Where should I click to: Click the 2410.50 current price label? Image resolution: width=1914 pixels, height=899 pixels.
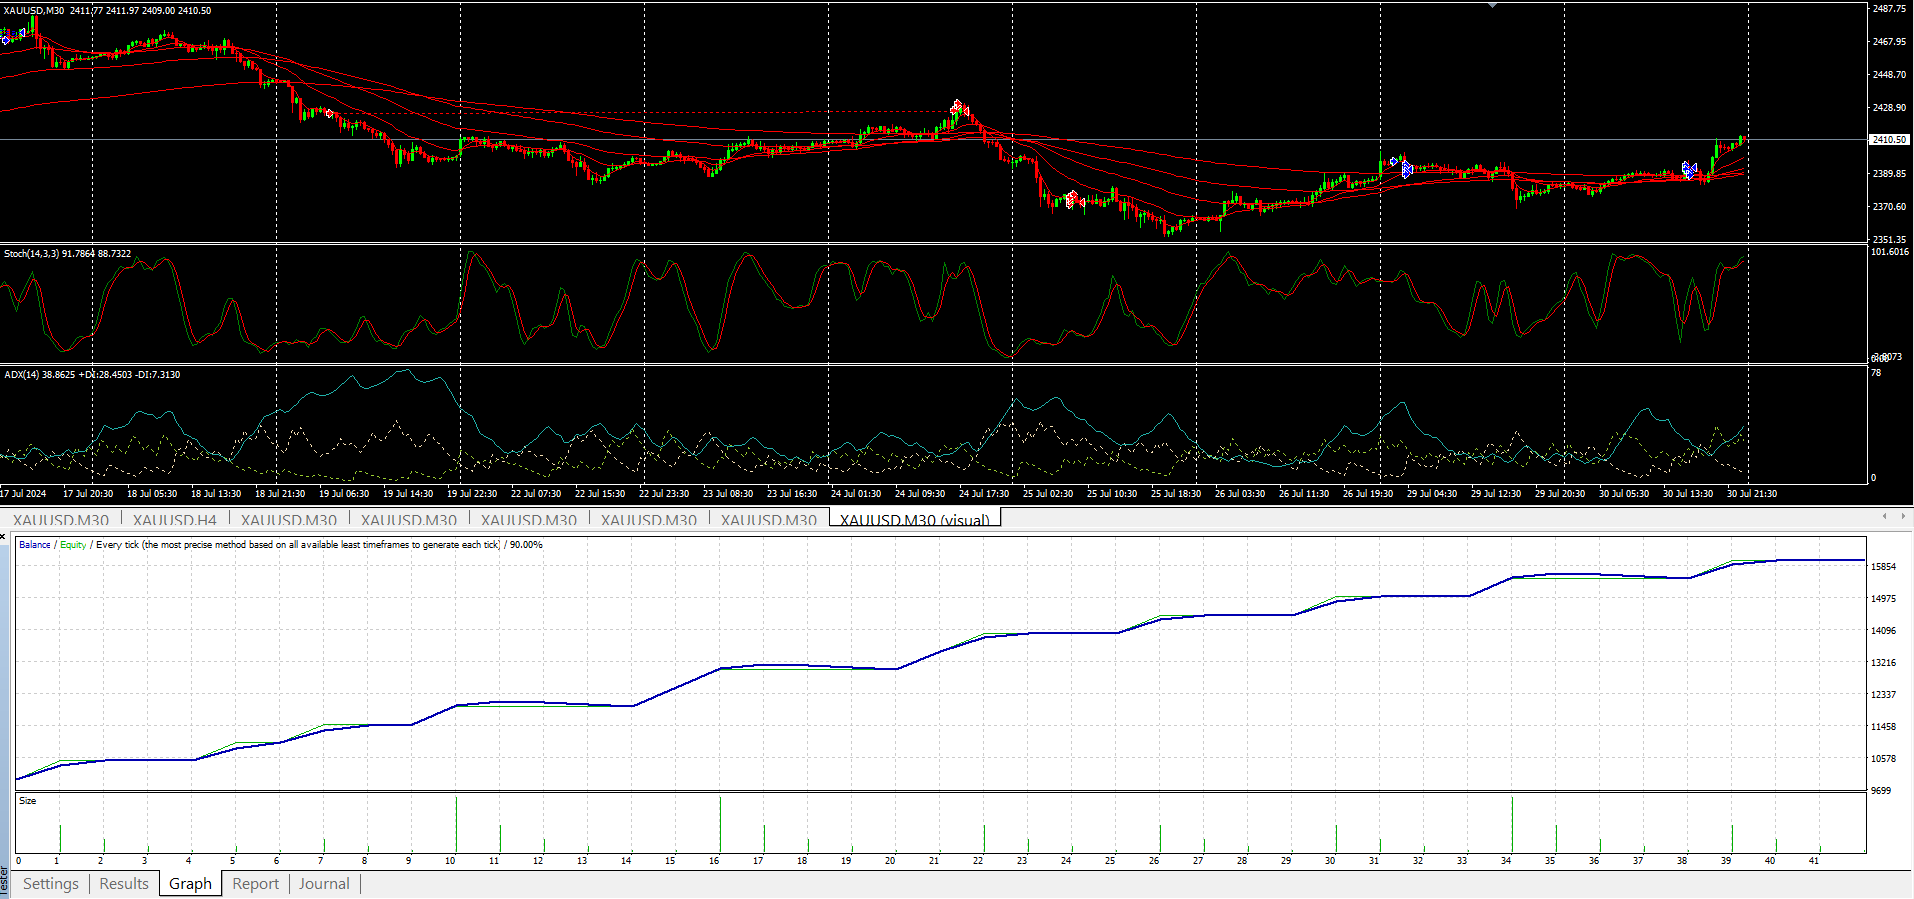click(1889, 140)
